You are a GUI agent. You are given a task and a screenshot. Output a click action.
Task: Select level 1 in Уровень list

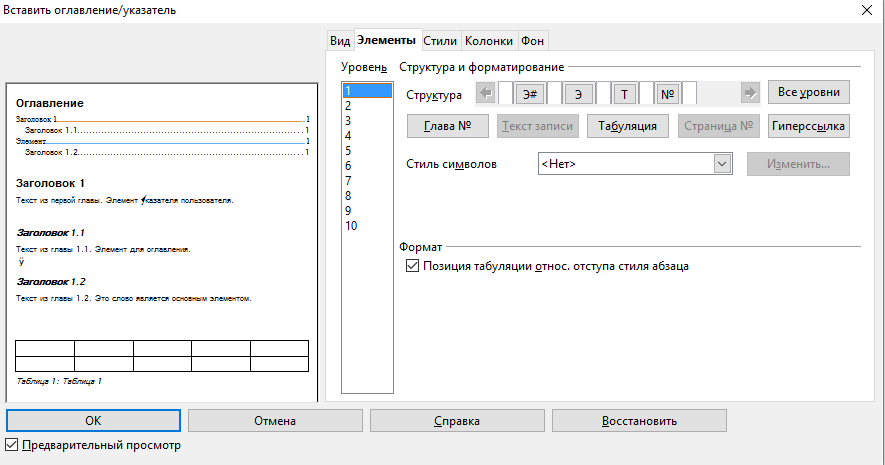pyautogui.click(x=365, y=91)
